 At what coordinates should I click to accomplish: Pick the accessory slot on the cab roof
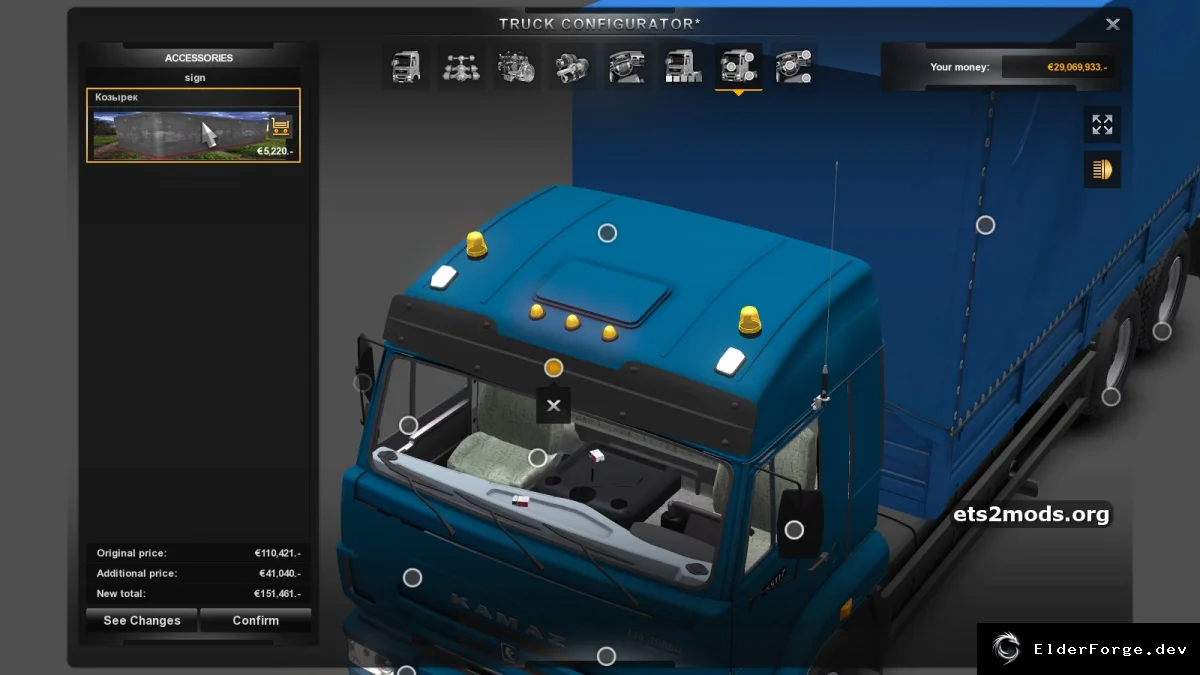pyautogui.click(x=607, y=233)
